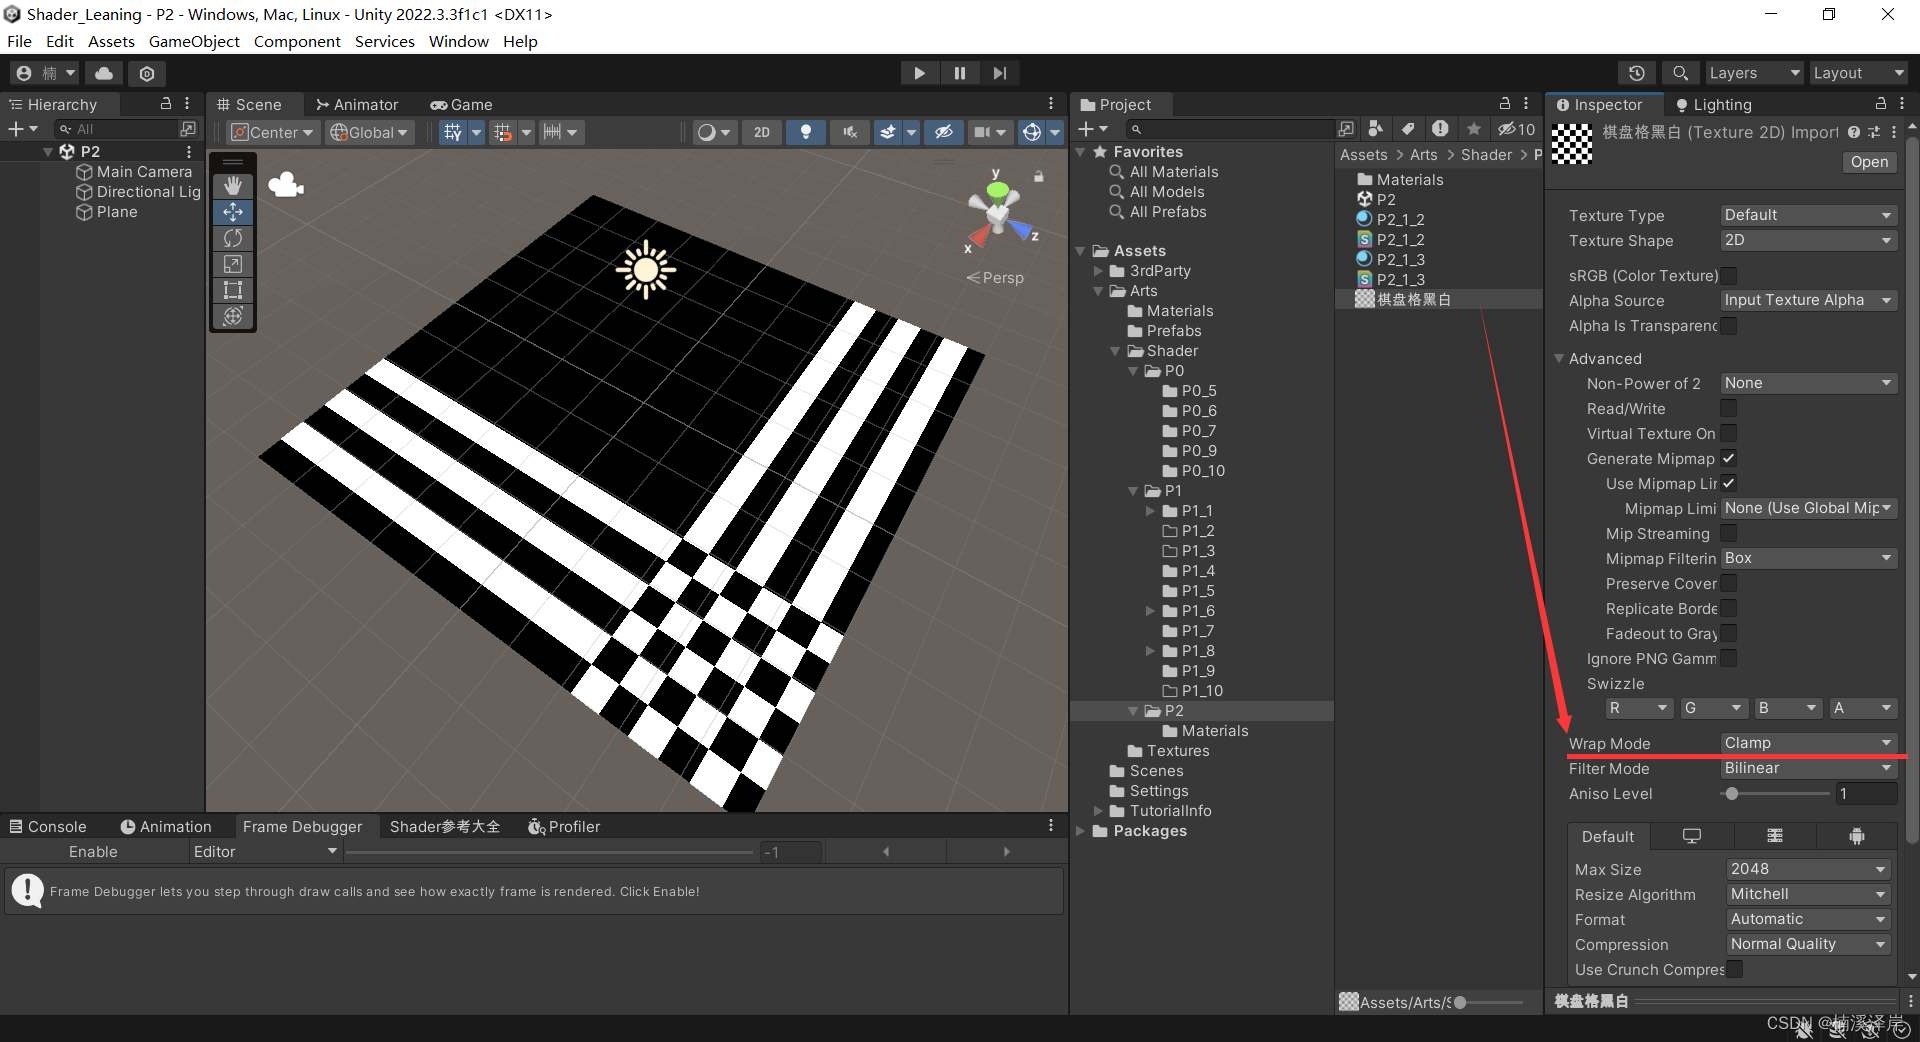Toggle scene lighting bulb icon
Image resolution: width=1920 pixels, height=1042 pixels.
805,132
